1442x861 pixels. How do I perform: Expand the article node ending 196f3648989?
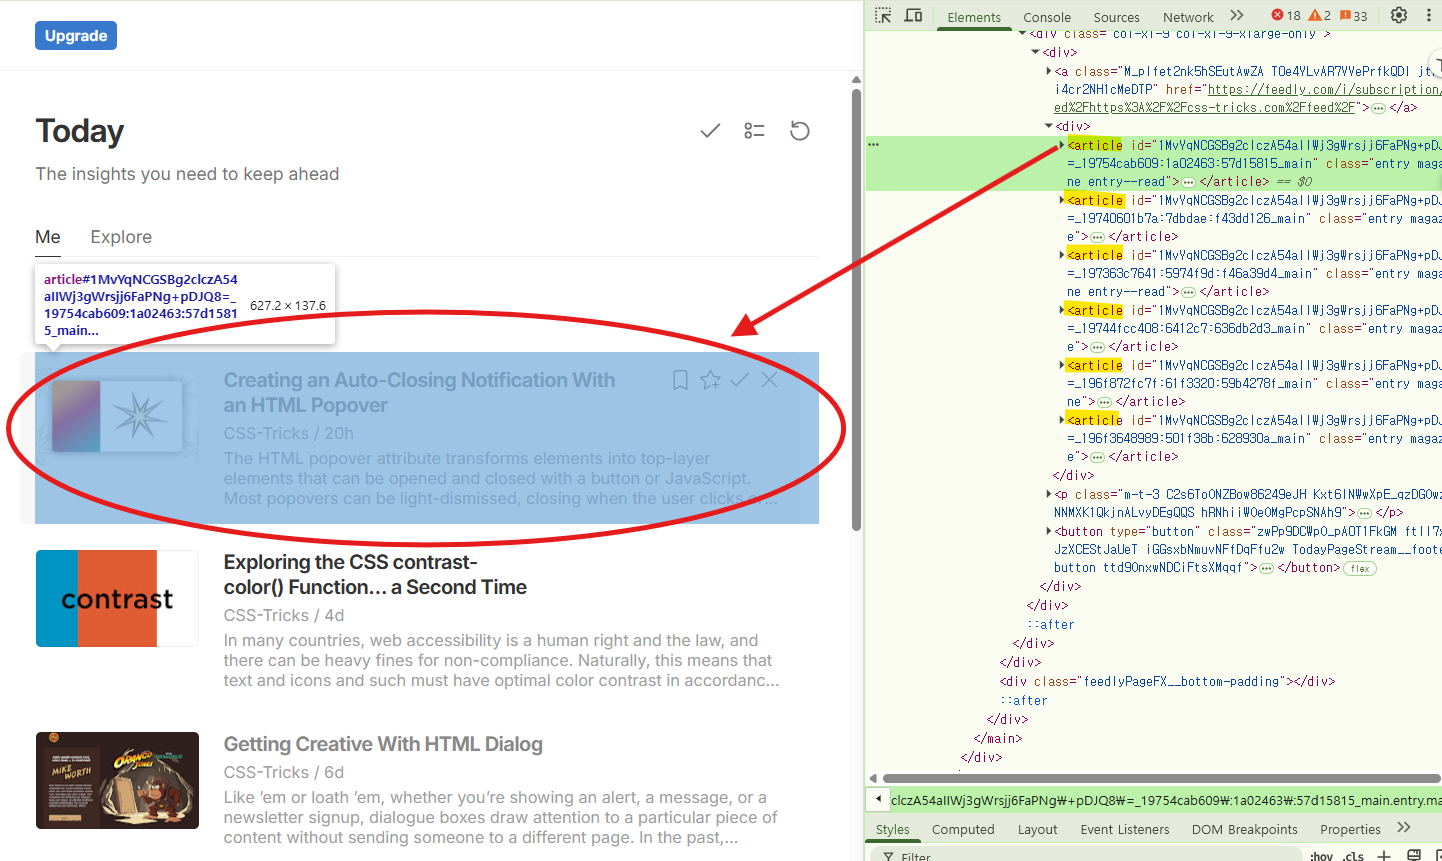[1062, 420]
